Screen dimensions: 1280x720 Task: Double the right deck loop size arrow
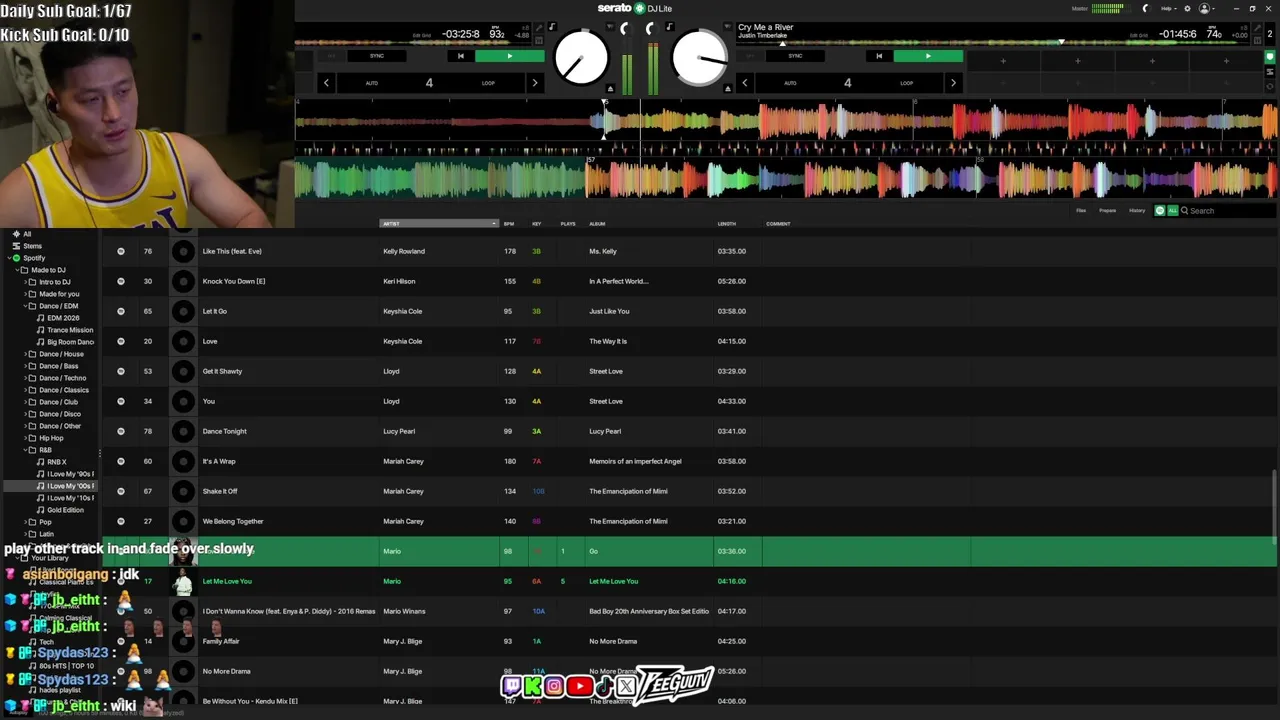tap(952, 83)
